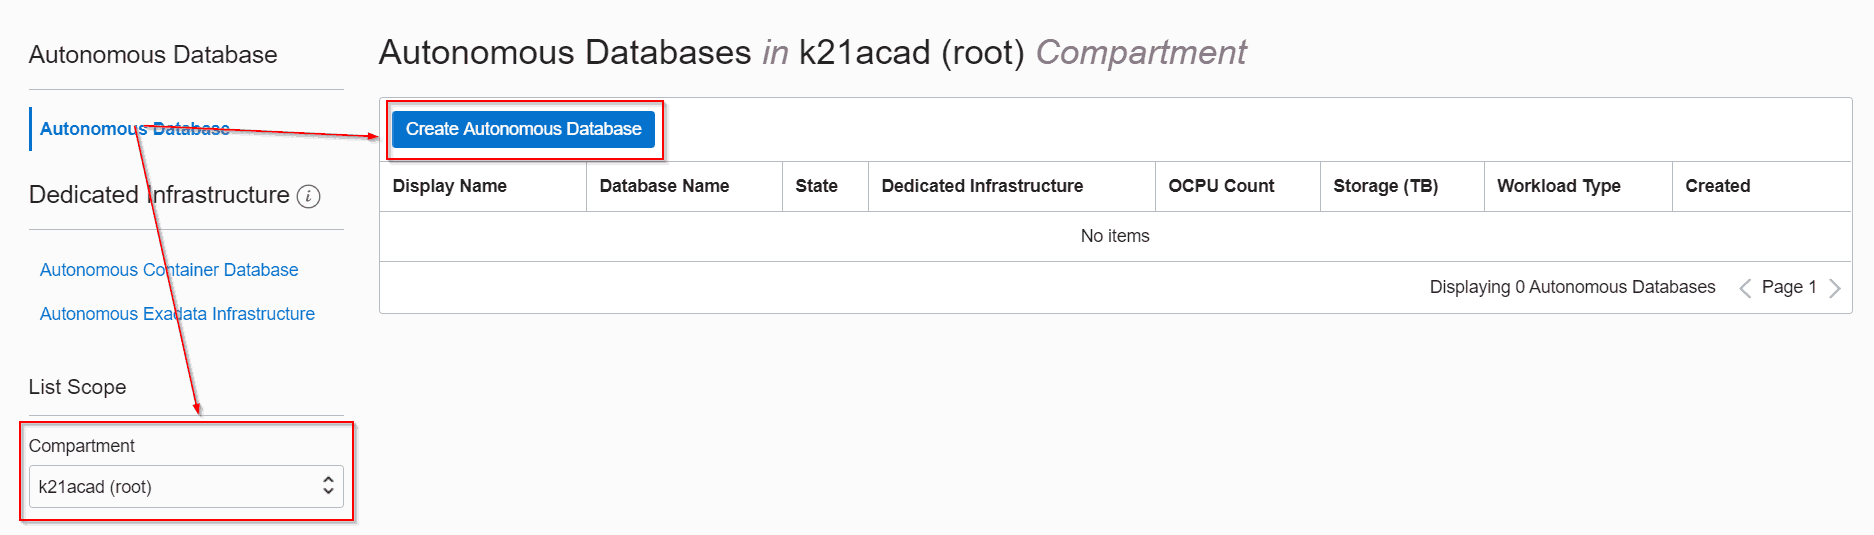Click the State column header
1874x535 pixels.
pyautogui.click(x=817, y=186)
